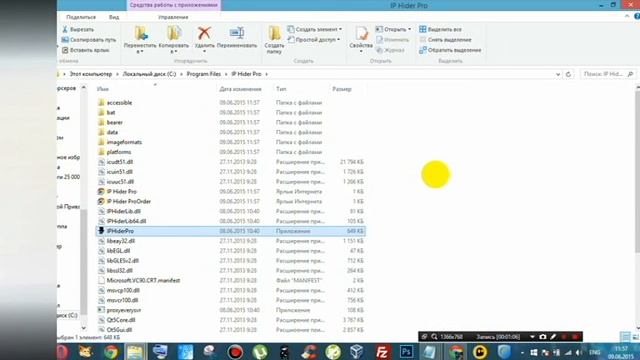
Task: Click the ENG language indicator in tray
Action: pyautogui.click(x=595, y=352)
